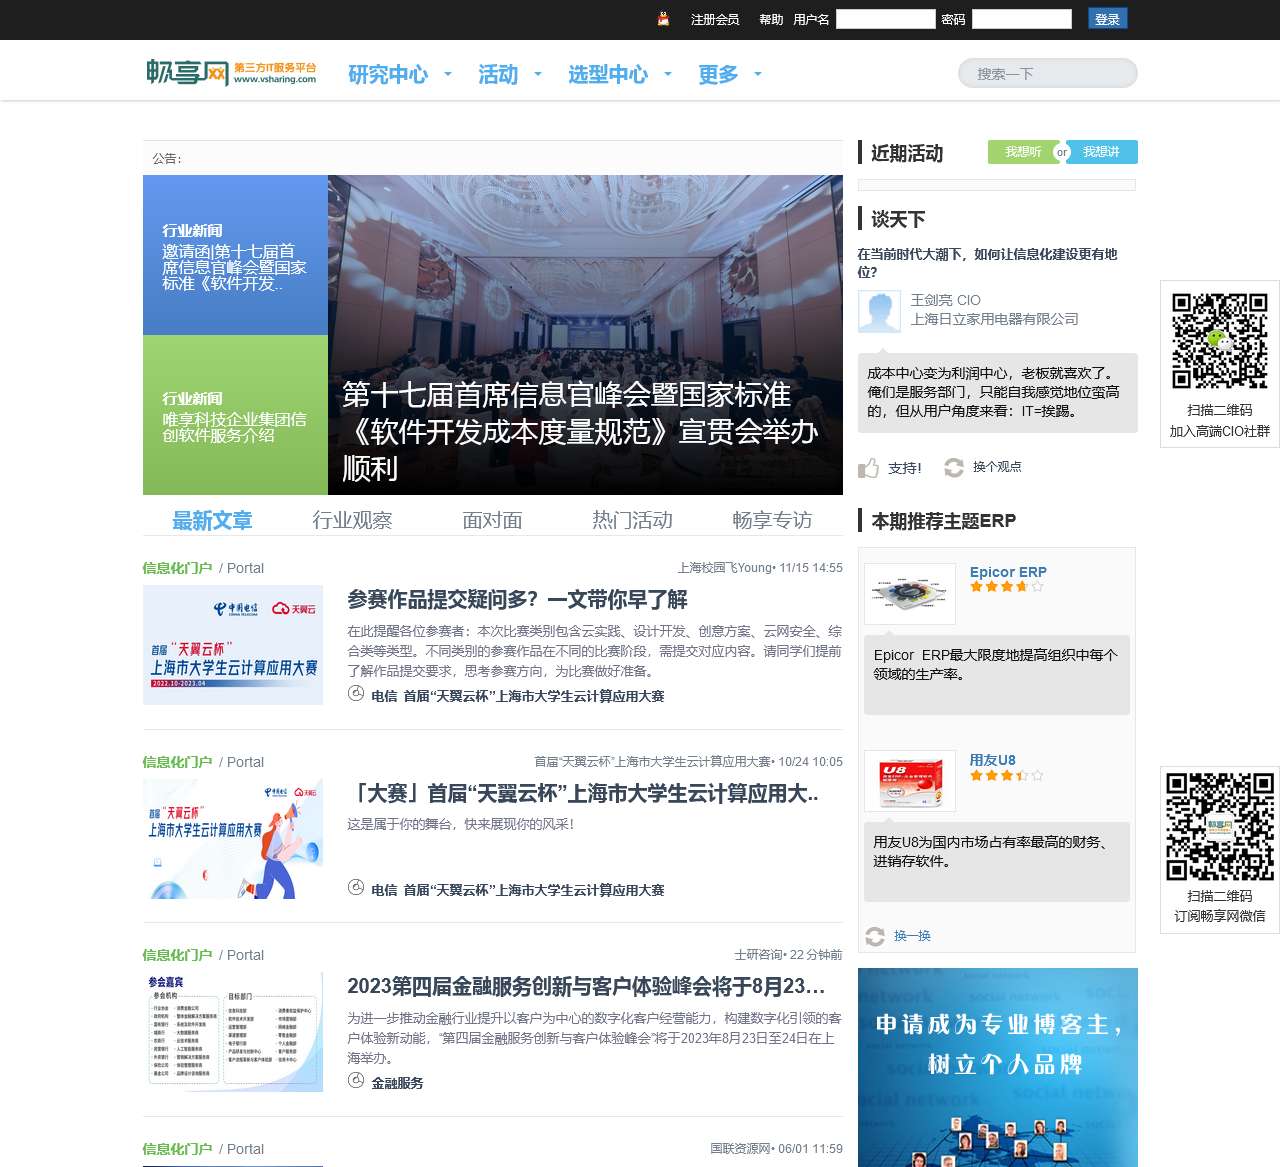The height and width of the screenshot is (1167, 1280).
Task: Open the 申请成为专业博客主 banner
Action: [998, 1067]
